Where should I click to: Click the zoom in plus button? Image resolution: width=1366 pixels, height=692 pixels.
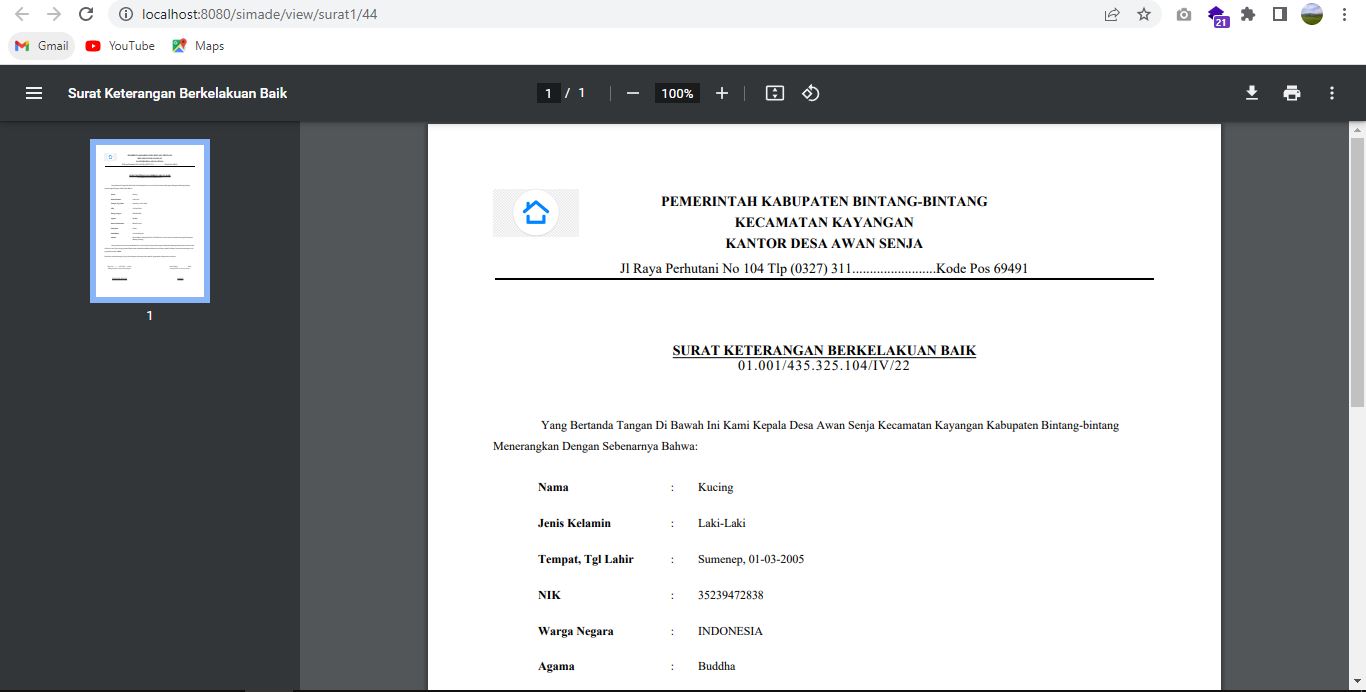click(722, 93)
